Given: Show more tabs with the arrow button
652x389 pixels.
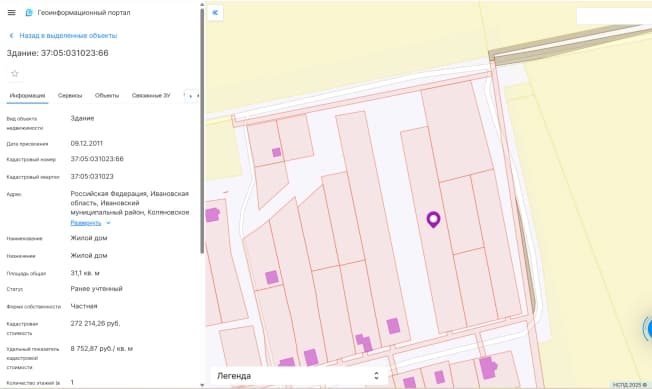Looking at the screenshot, I should pyautogui.click(x=191, y=96).
